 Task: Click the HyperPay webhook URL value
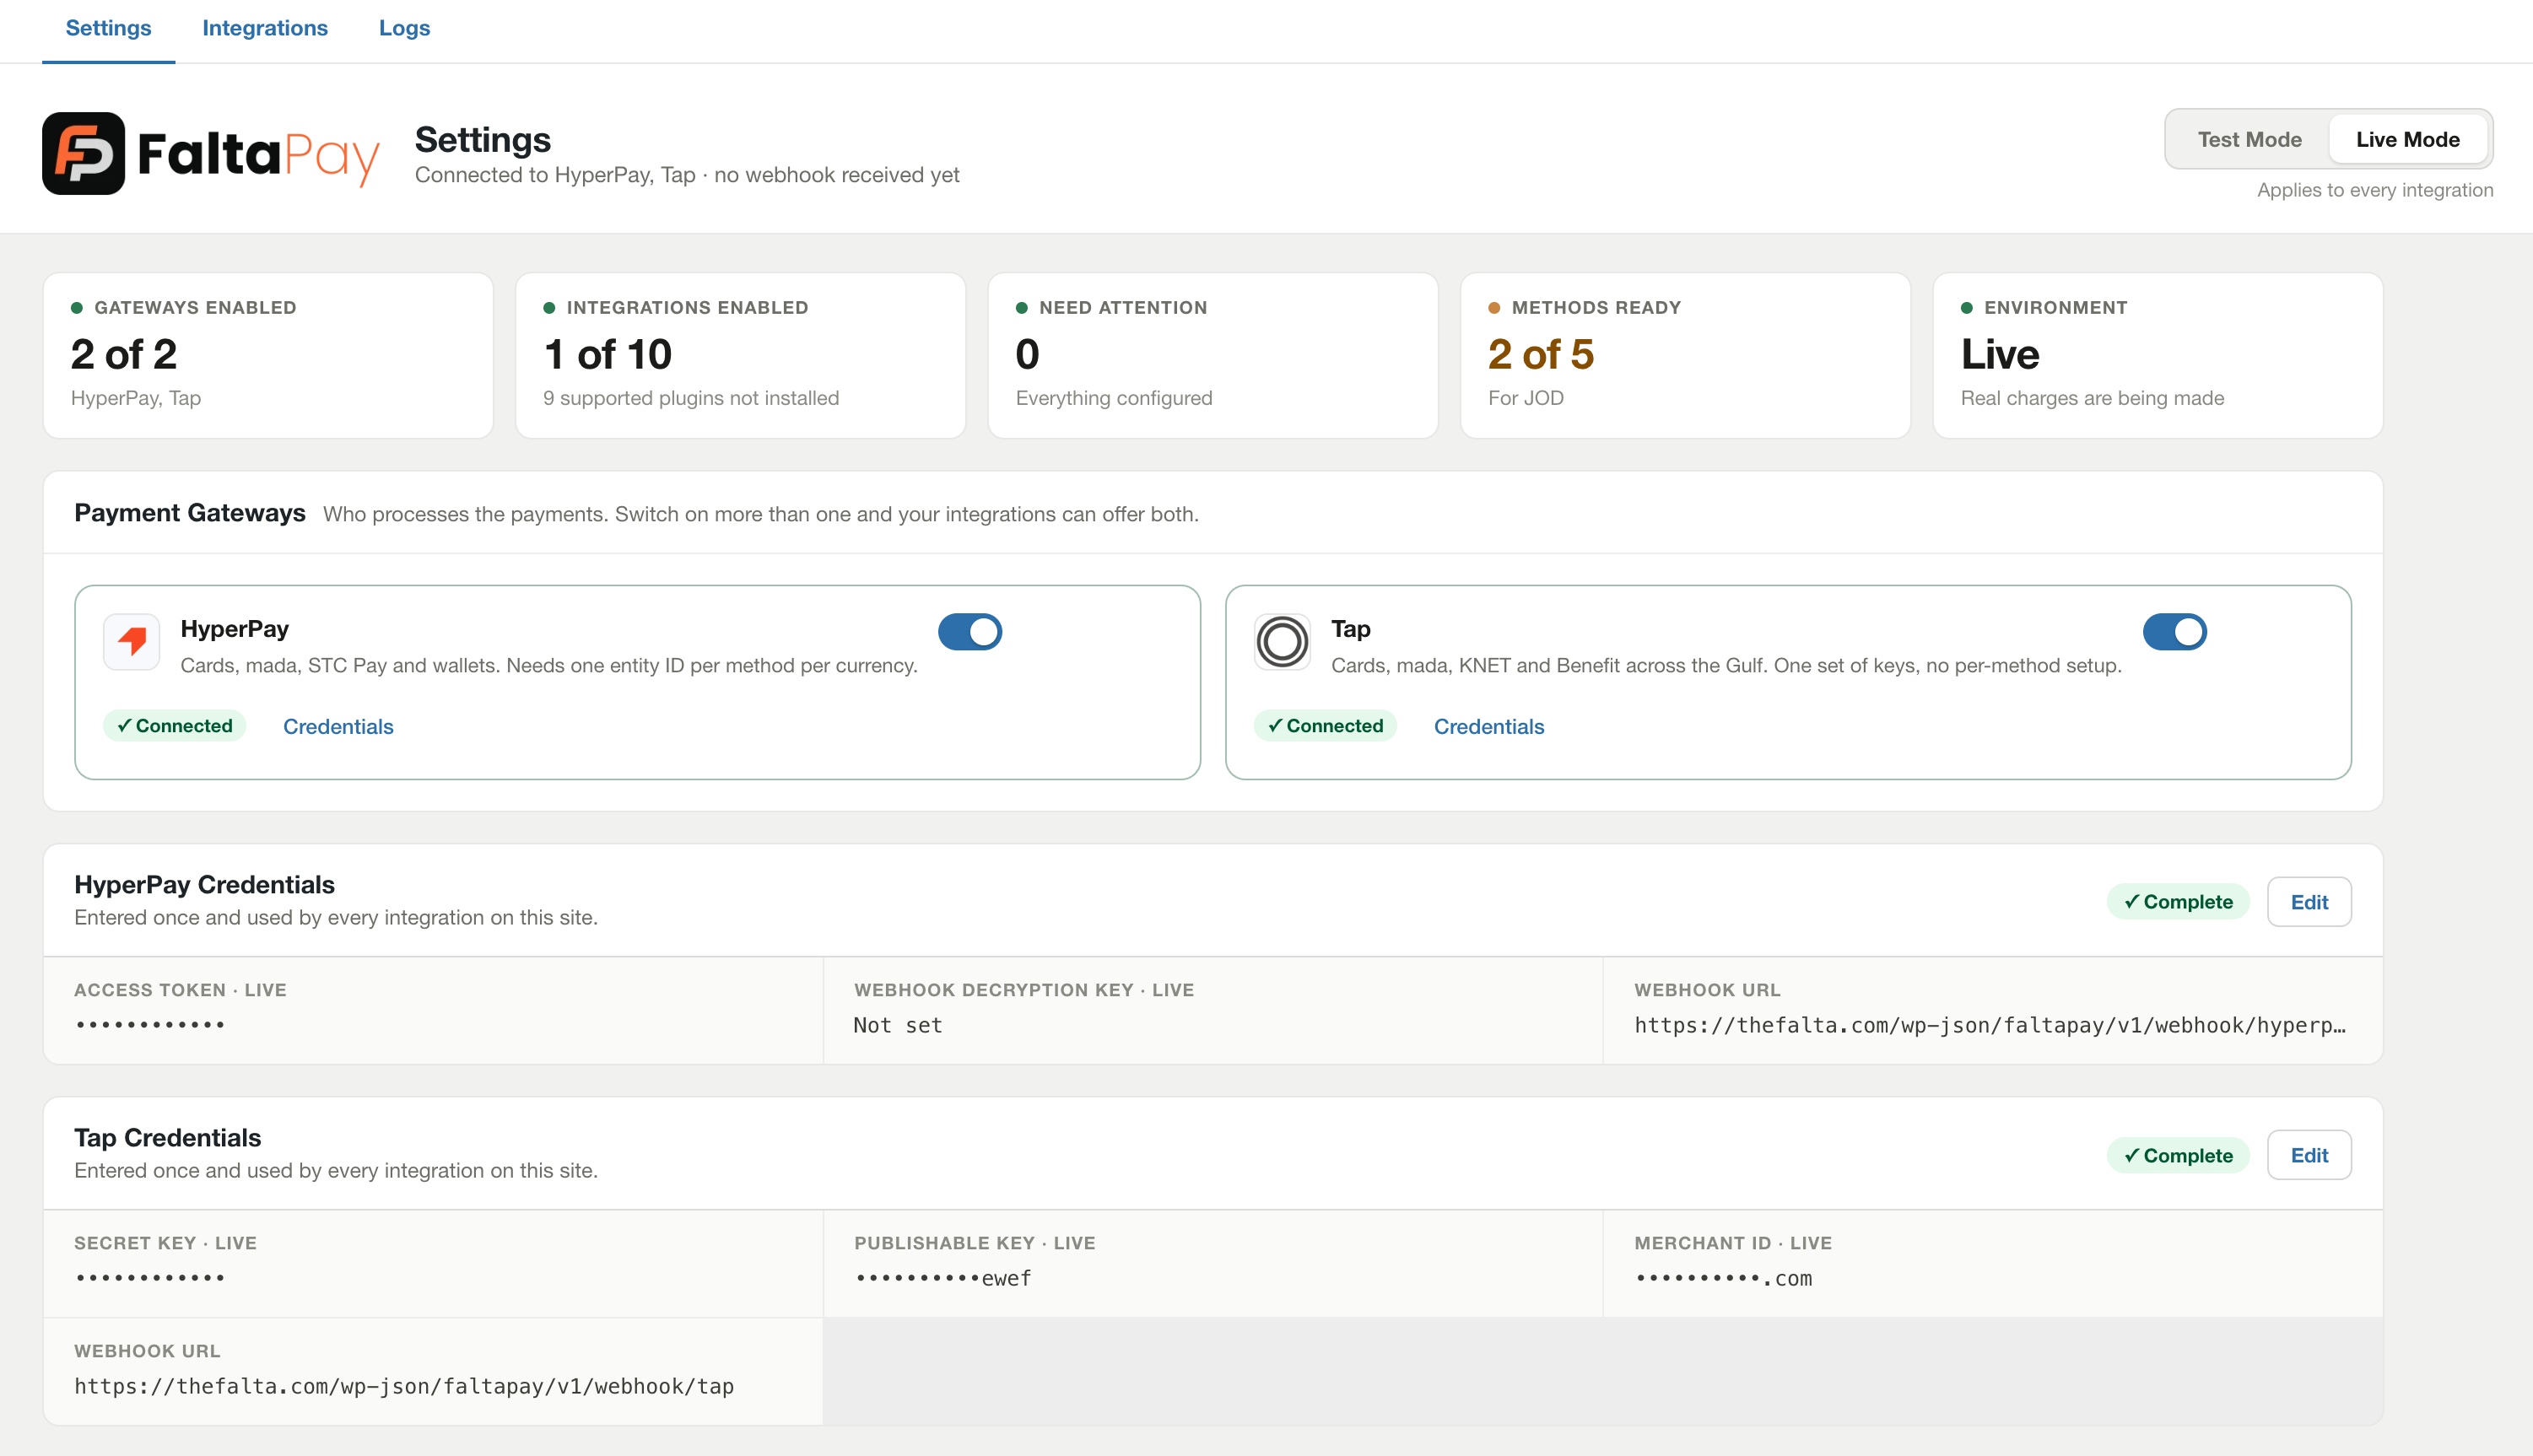(x=1990, y=1025)
